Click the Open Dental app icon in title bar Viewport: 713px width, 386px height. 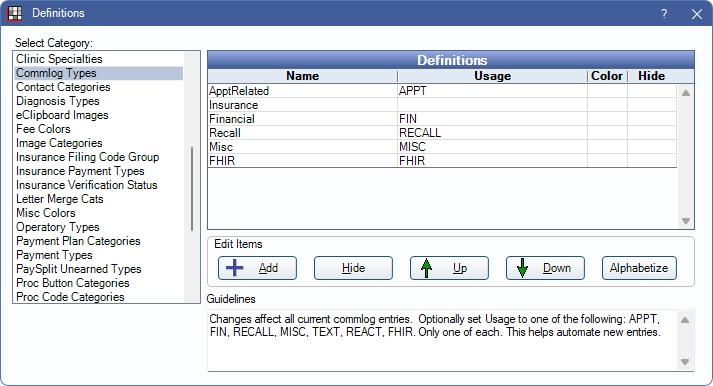[15, 13]
